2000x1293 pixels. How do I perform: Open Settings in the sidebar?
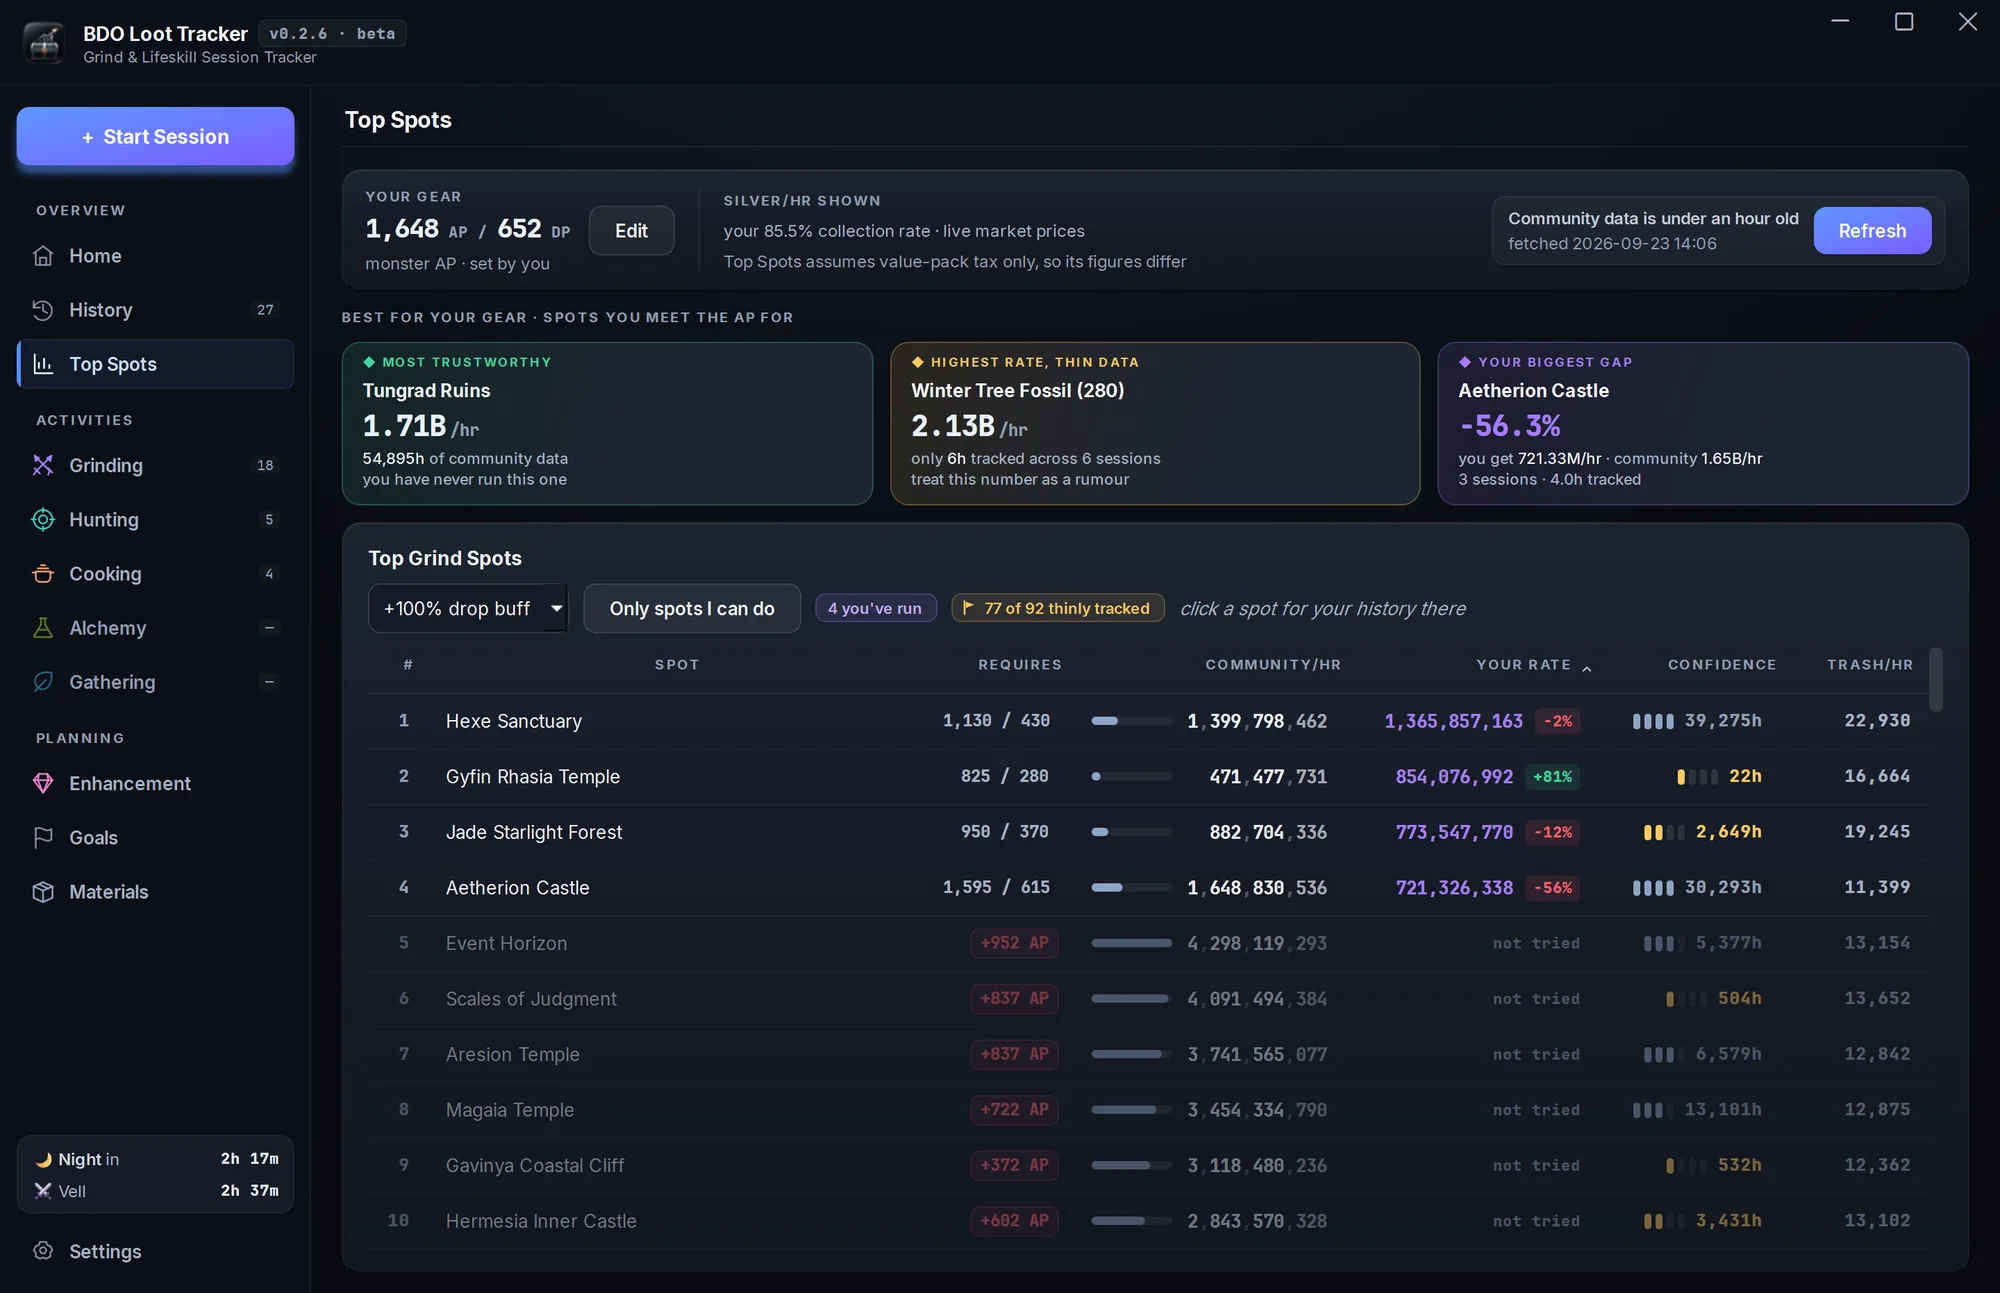[x=155, y=1251]
